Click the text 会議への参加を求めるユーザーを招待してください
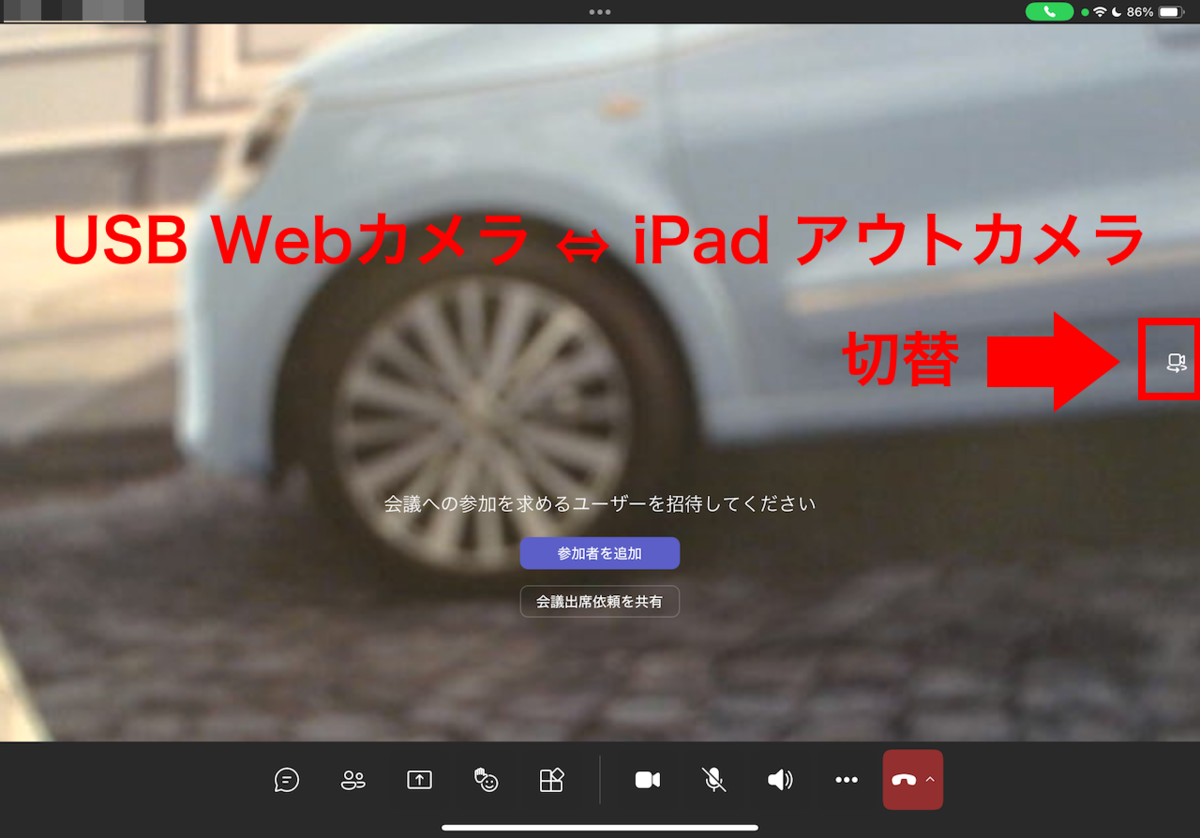 pyautogui.click(x=600, y=504)
